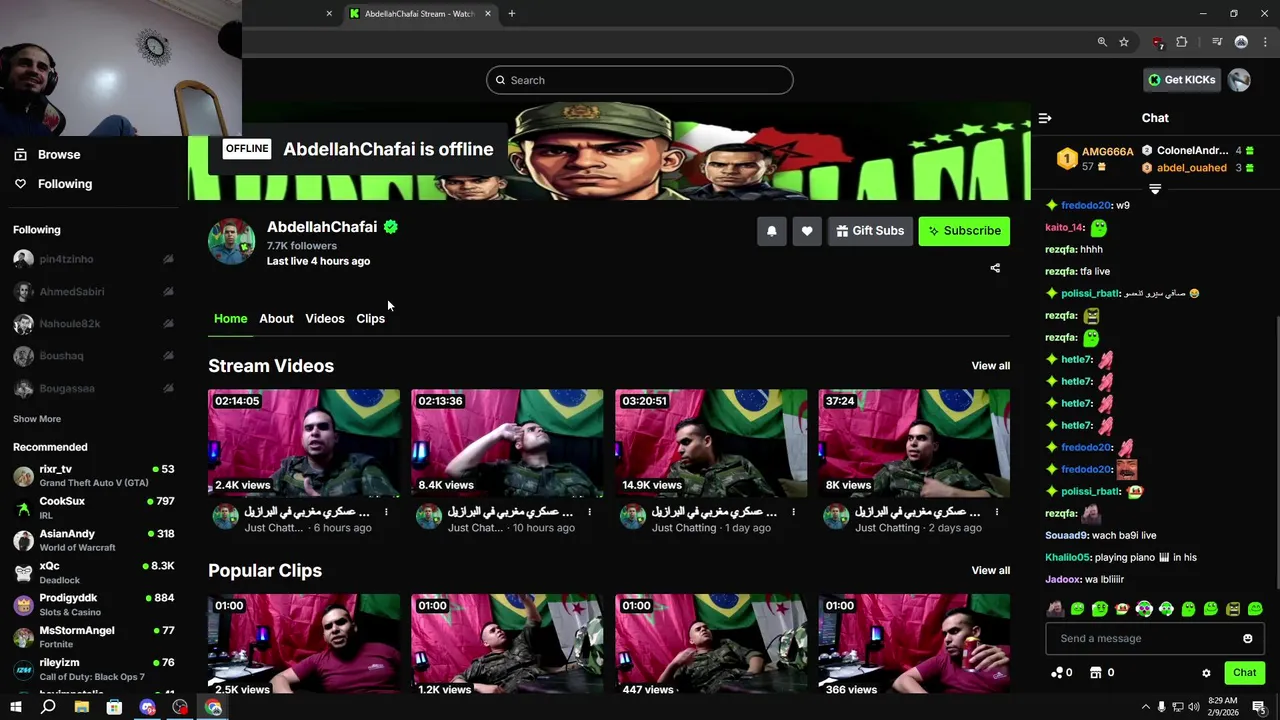
Task: Close the first browser tab
Action: click(329, 14)
